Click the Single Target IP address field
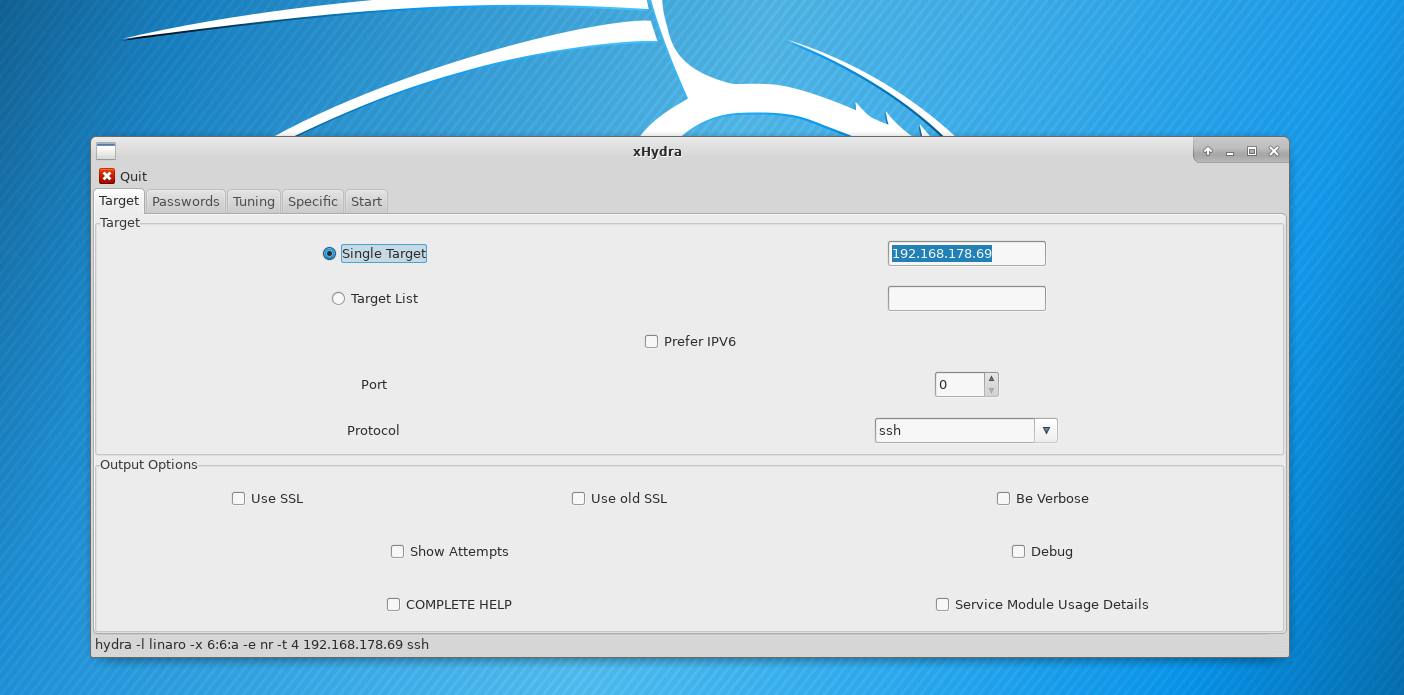1404x695 pixels. point(966,254)
